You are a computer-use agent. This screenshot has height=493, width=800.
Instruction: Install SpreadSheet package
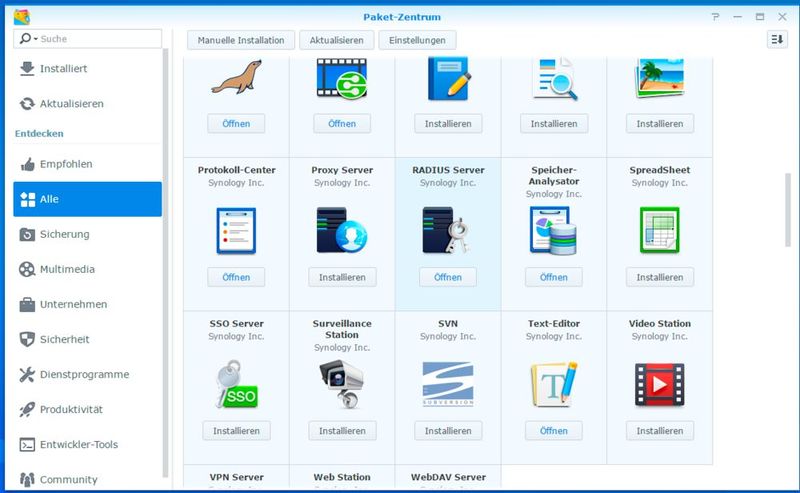[660, 277]
